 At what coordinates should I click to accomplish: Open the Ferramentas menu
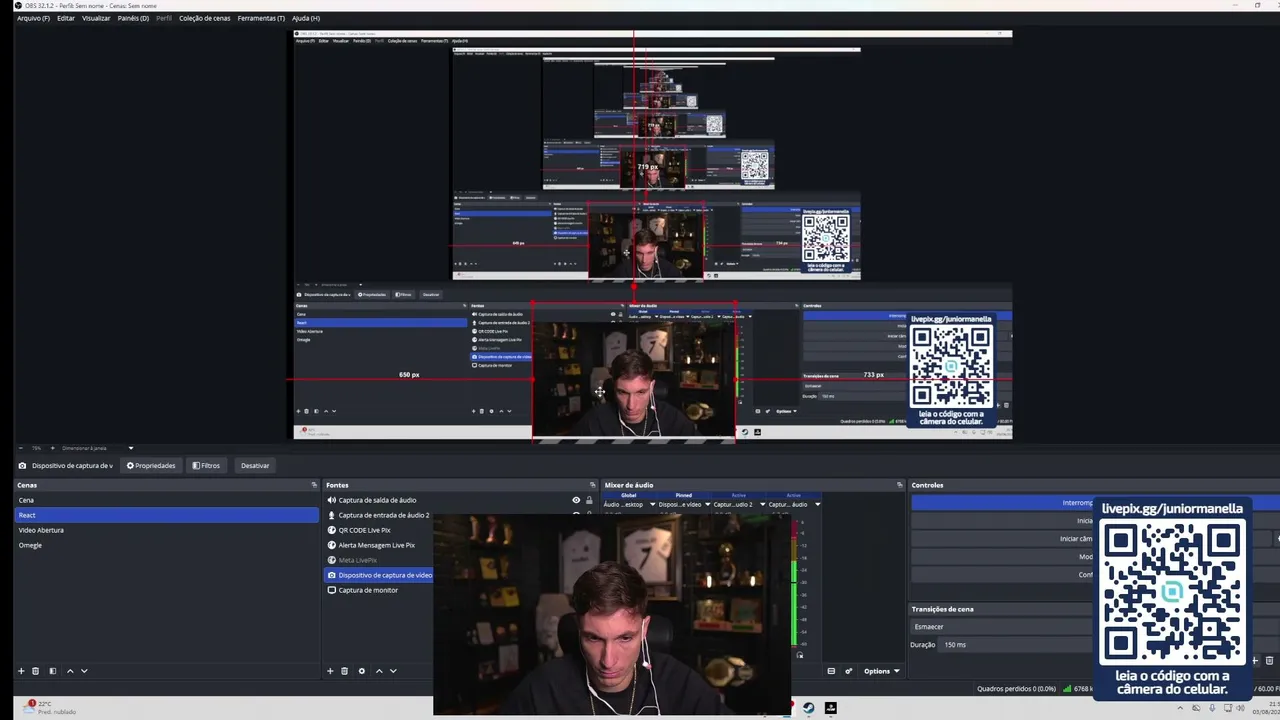coord(261,18)
